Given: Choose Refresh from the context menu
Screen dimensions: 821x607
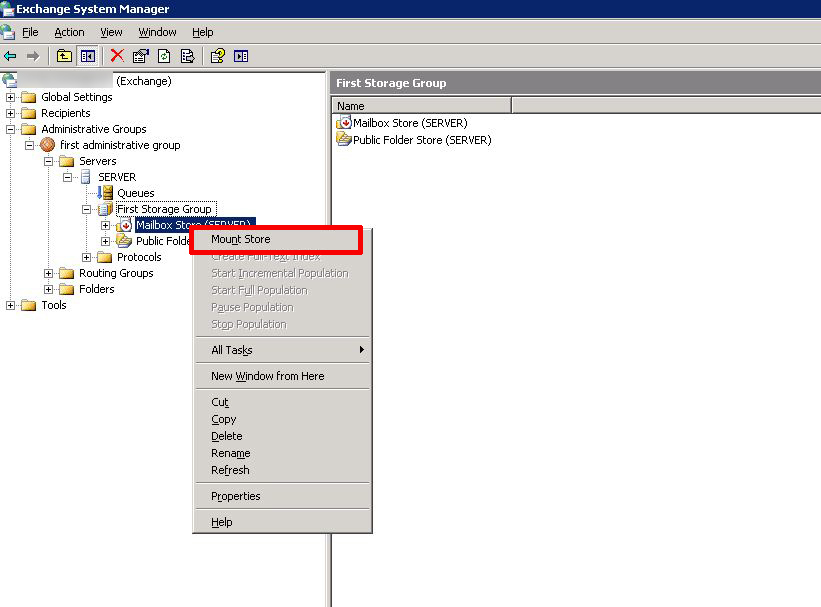Looking at the screenshot, I should (x=282, y=470).
